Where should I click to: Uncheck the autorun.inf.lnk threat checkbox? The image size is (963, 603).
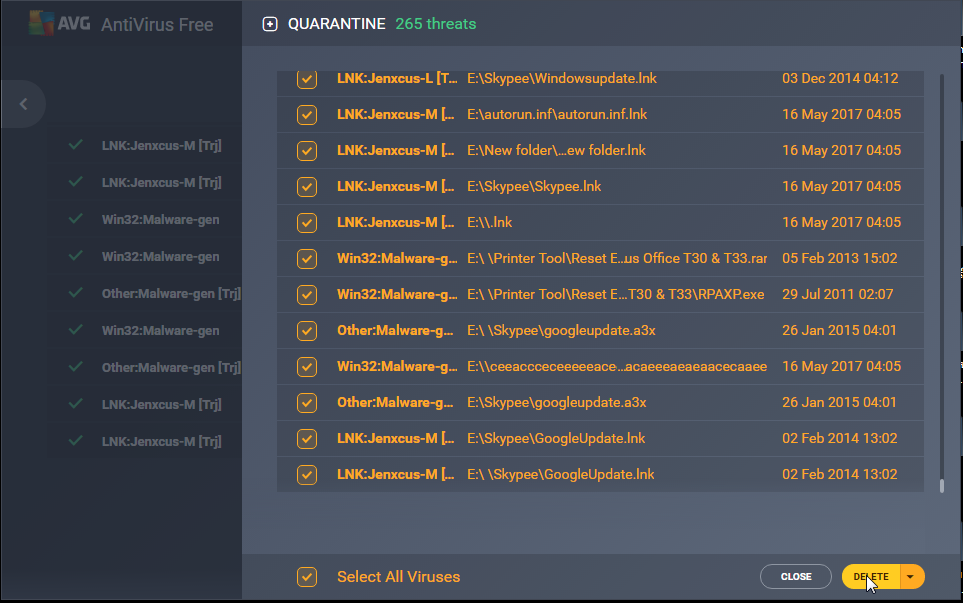(306, 115)
